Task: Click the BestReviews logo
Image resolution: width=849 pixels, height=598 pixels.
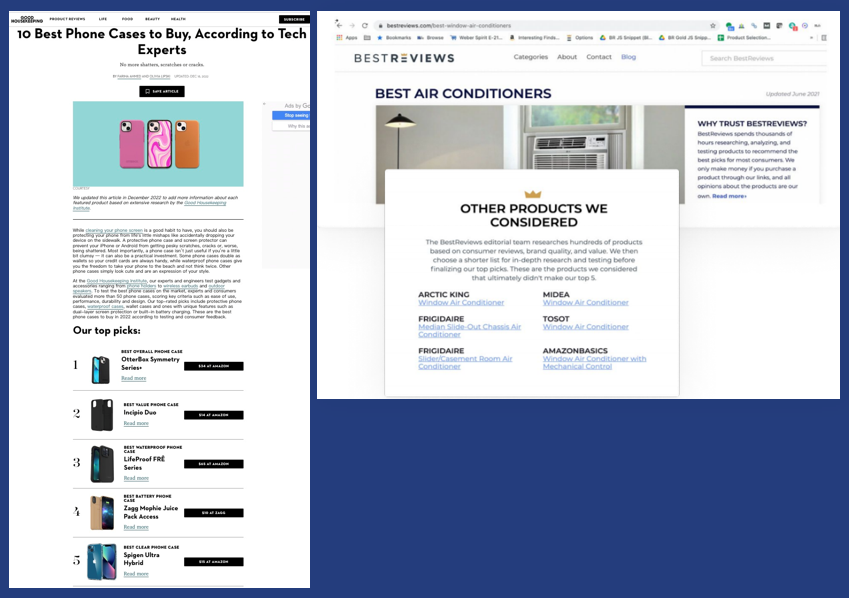Action: [403, 58]
